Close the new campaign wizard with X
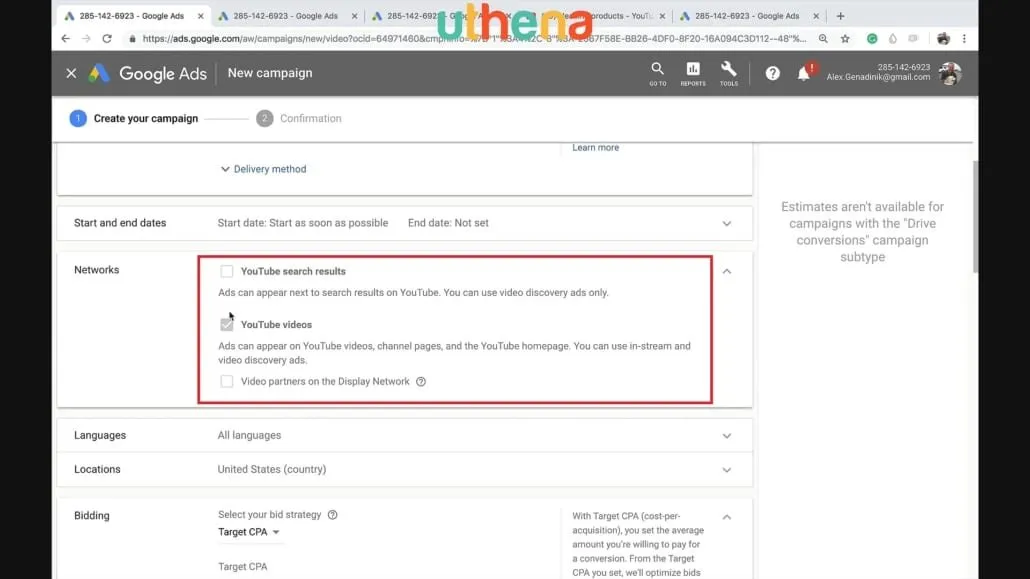The image size is (1030, 579). tap(71, 73)
